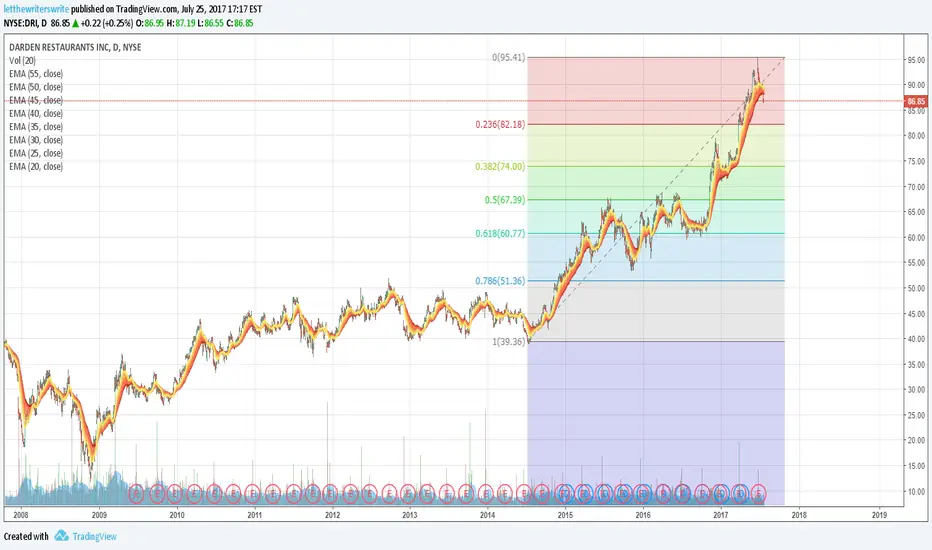Click the 45.00 price axis label
932x550 pixels.
pos(916,314)
